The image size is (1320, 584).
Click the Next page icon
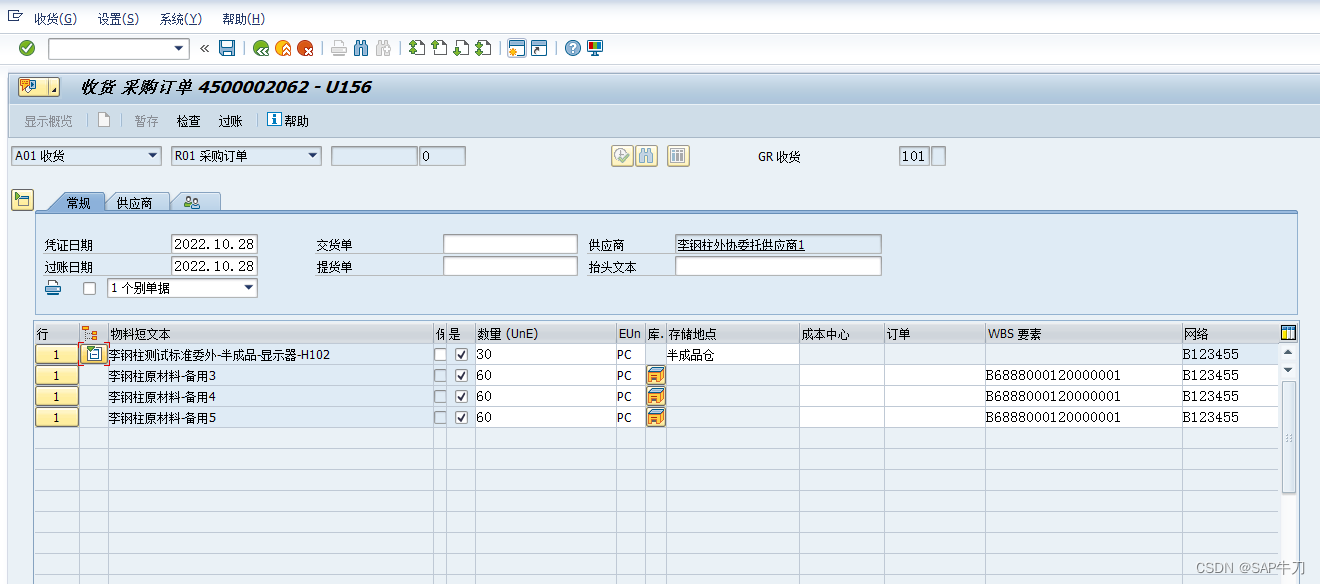click(x=461, y=48)
